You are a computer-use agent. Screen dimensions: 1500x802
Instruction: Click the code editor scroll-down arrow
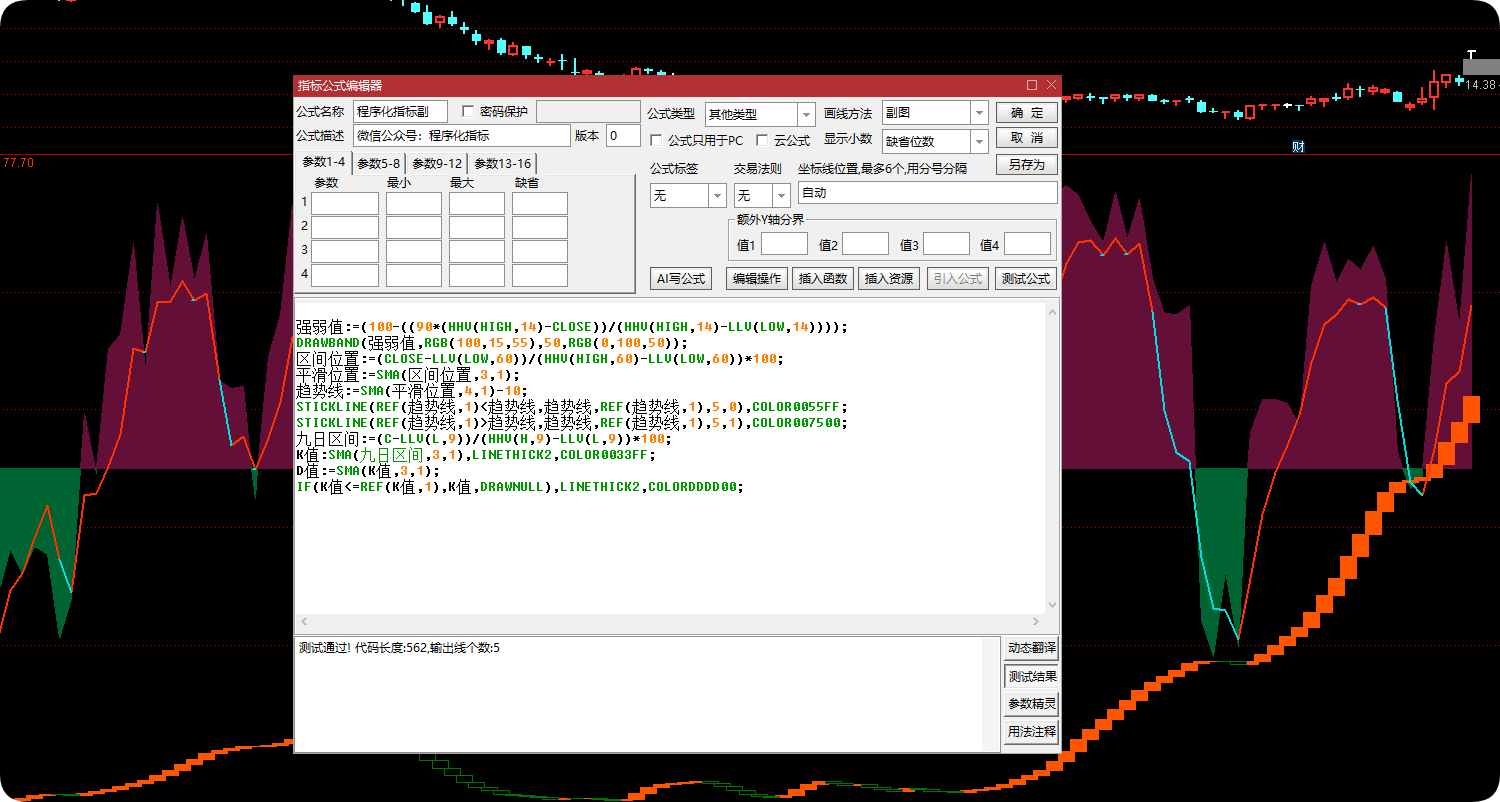click(x=1051, y=605)
